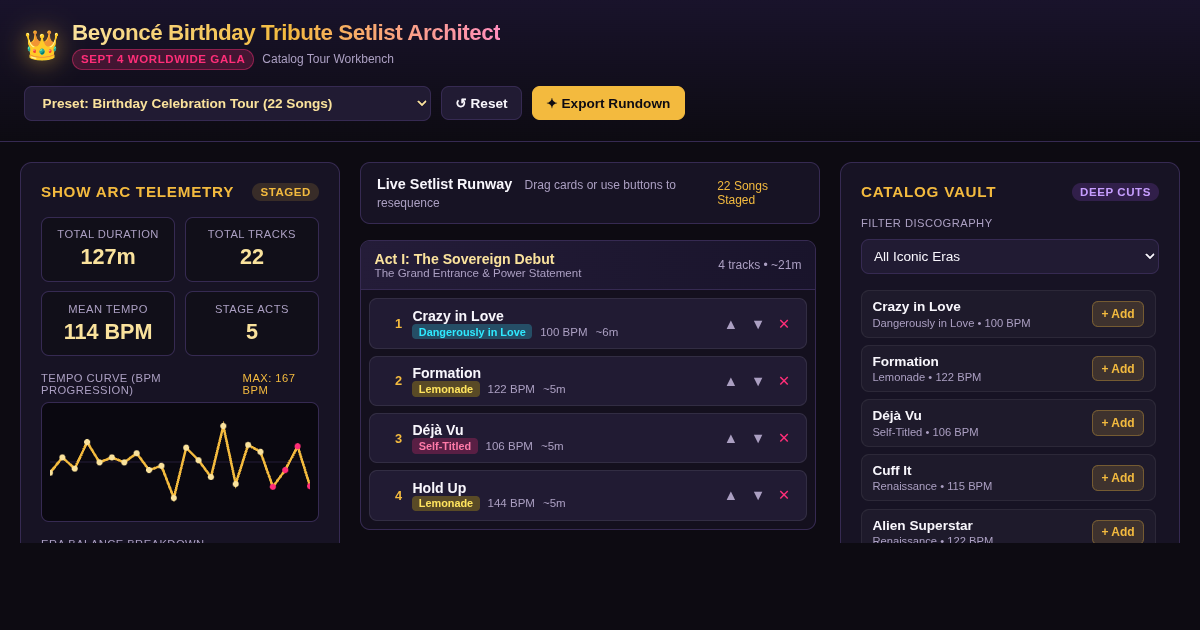Add Formation from the catalog vault

coord(1118,369)
